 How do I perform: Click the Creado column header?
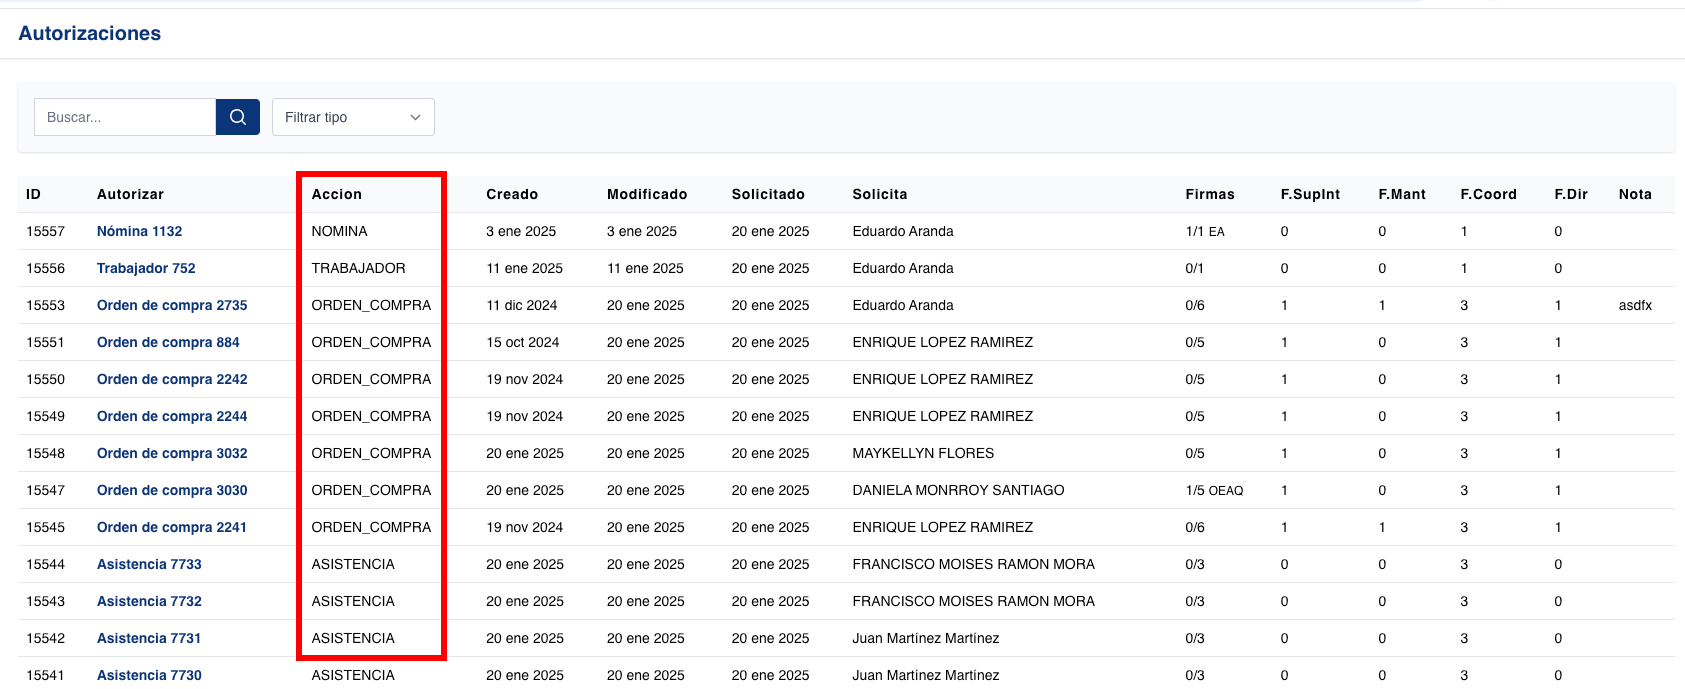pos(512,194)
